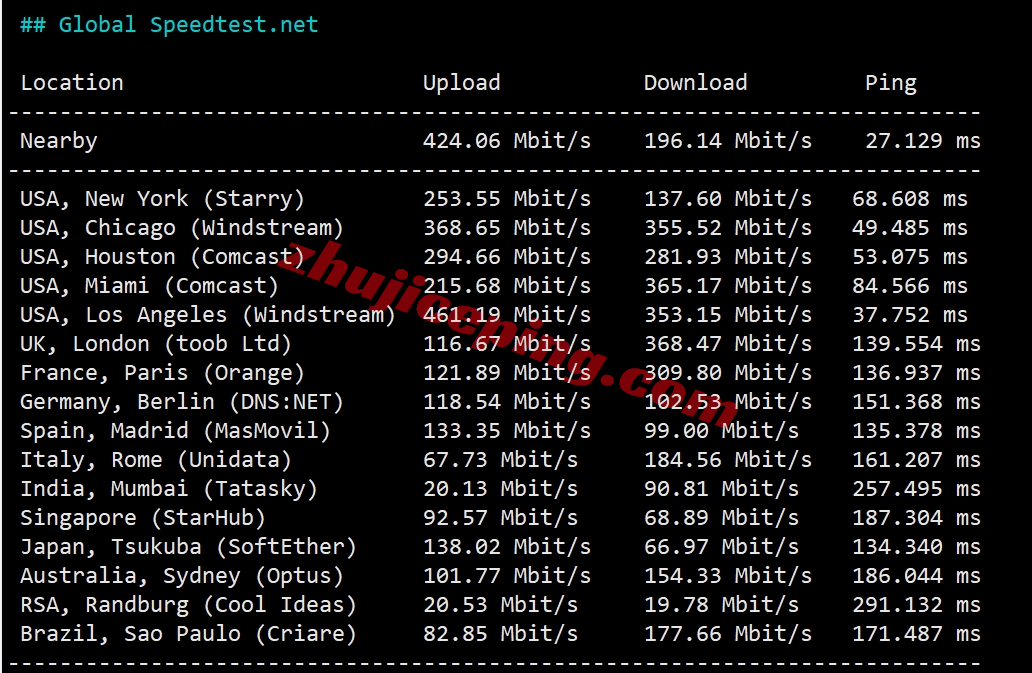Click the RSA, Randburg (Cool Ideas) entry

pyautogui.click(x=188, y=605)
